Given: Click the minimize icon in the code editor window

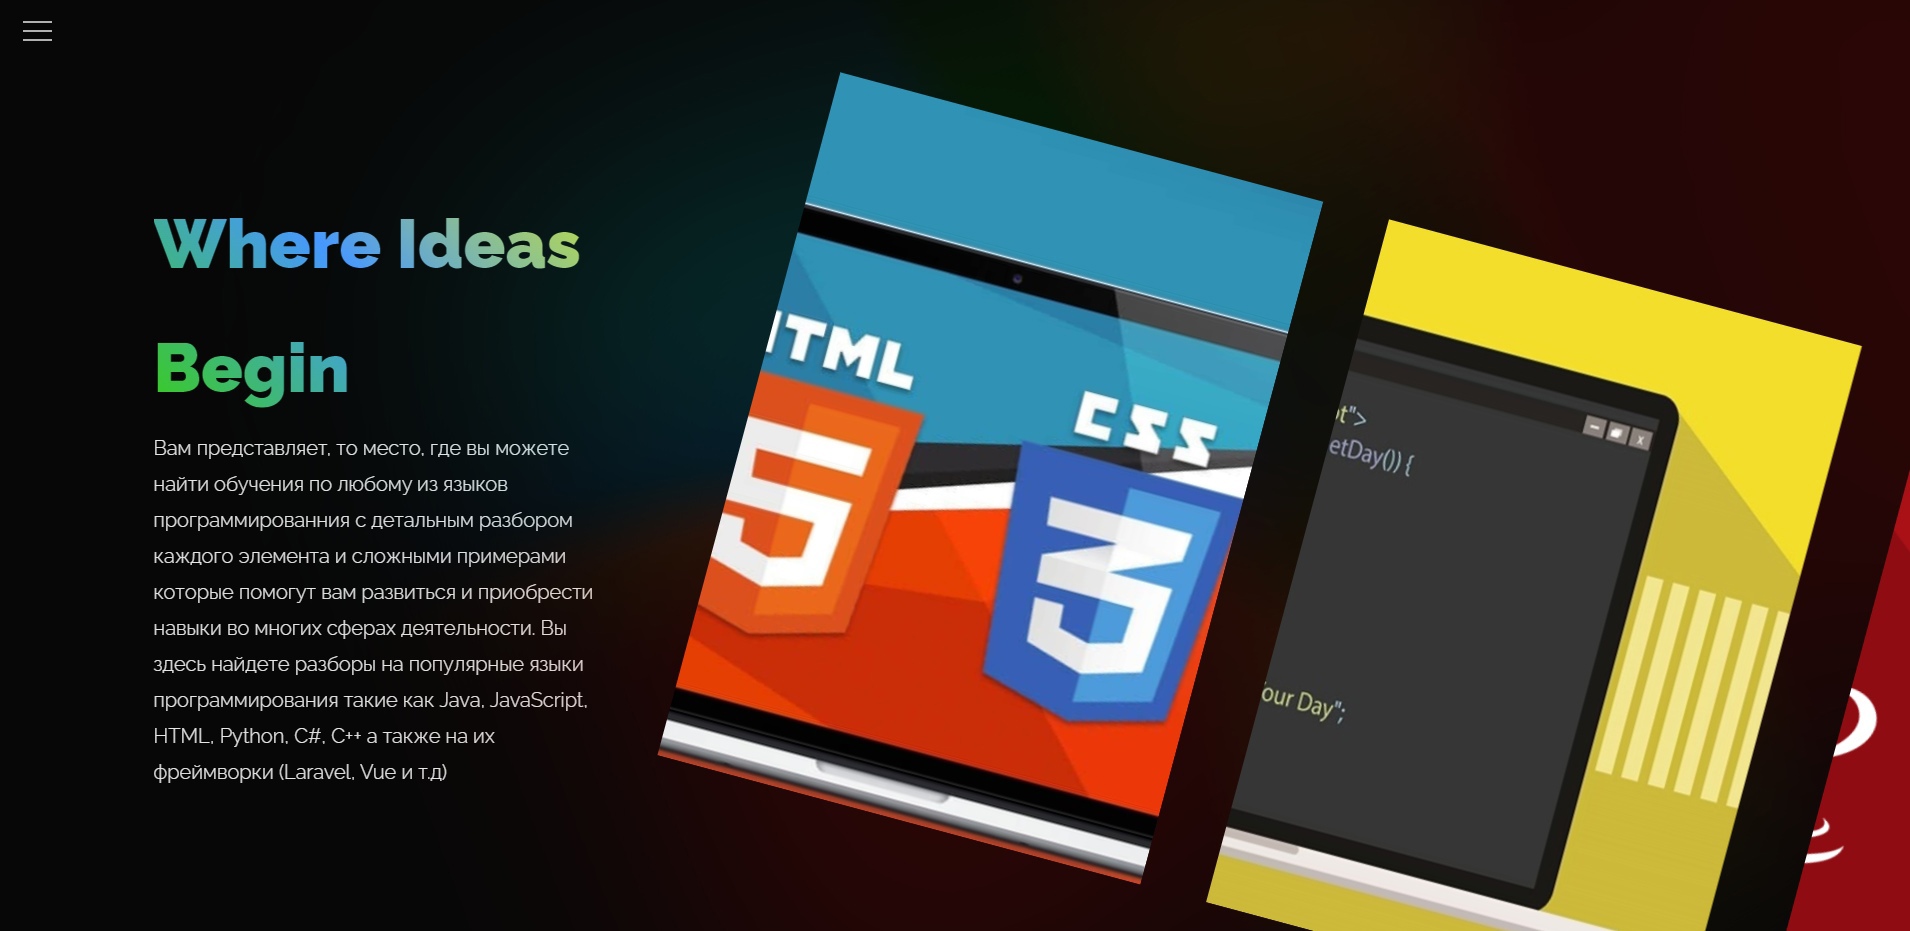Looking at the screenshot, I should 1595,427.
